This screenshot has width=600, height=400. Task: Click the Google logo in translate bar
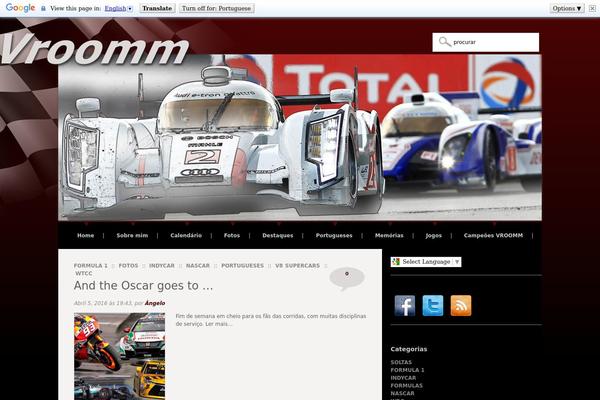tap(20, 8)
